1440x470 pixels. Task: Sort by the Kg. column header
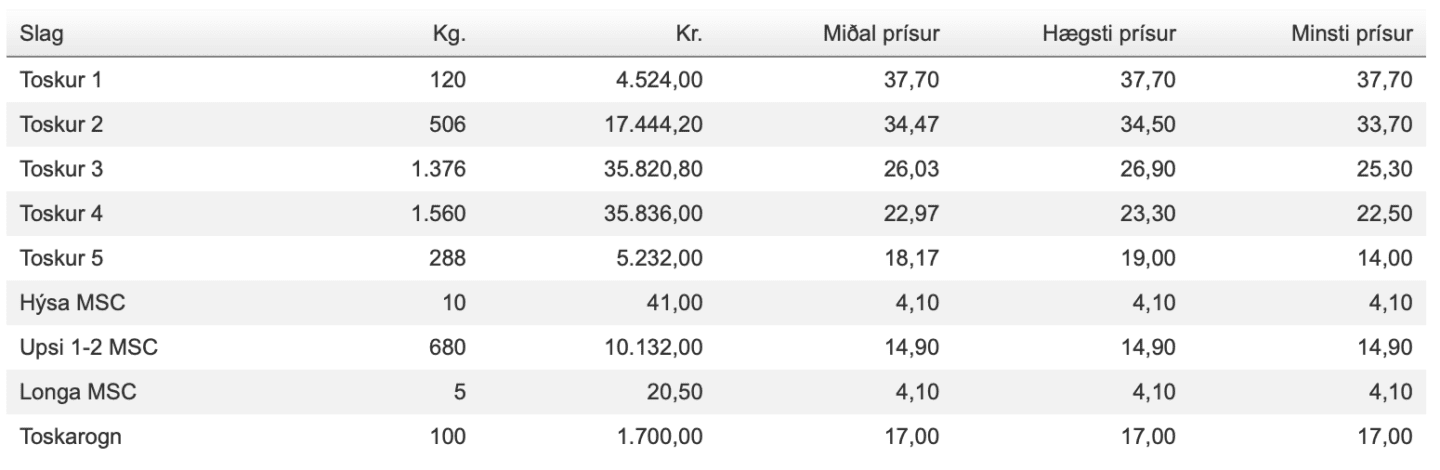[x=451, y=35]
